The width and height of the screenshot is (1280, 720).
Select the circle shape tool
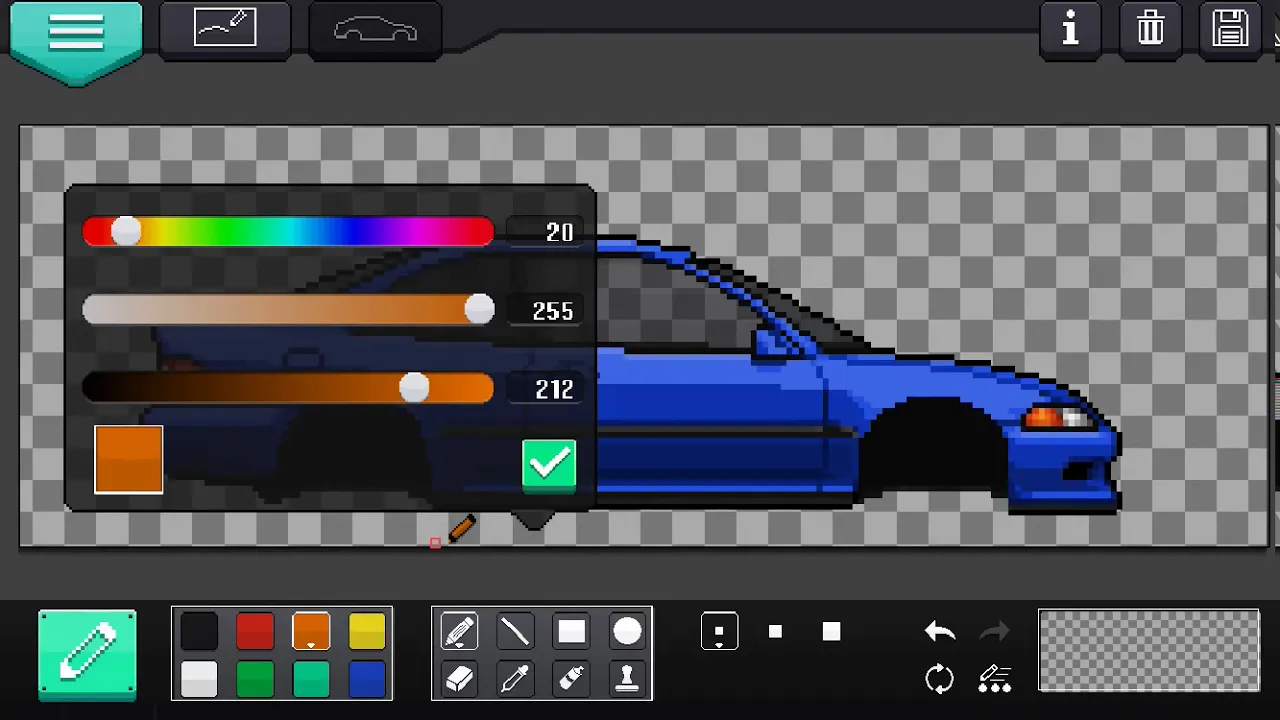tap(627, 632)
